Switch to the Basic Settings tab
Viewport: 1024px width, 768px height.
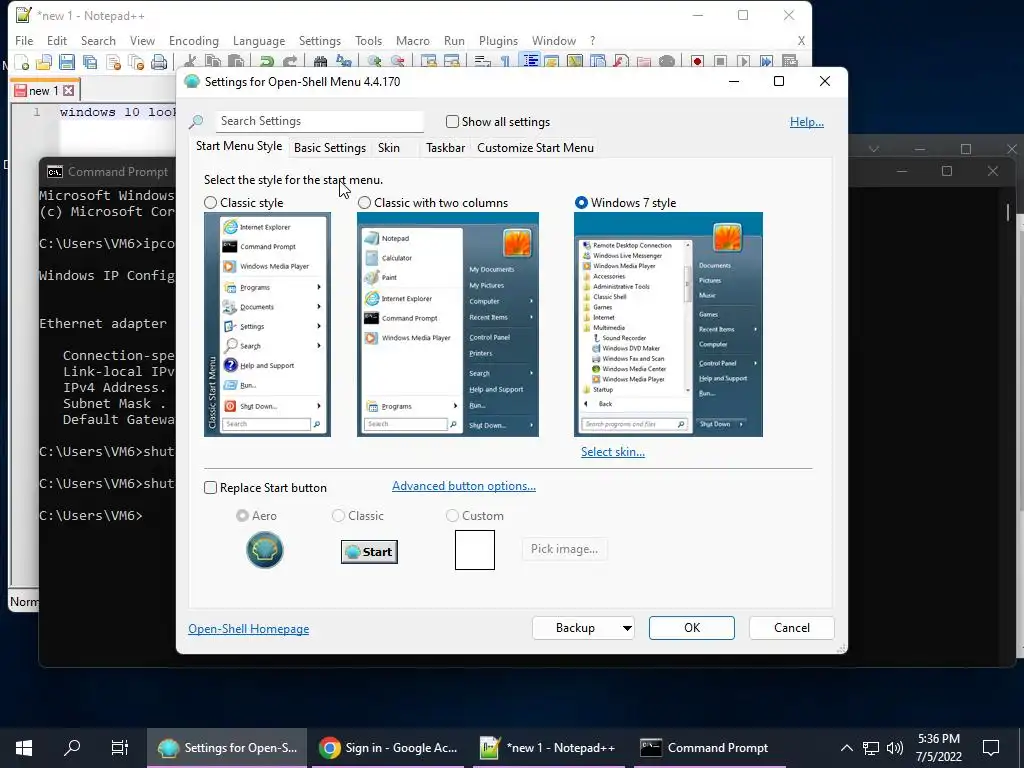click(330, 148)
